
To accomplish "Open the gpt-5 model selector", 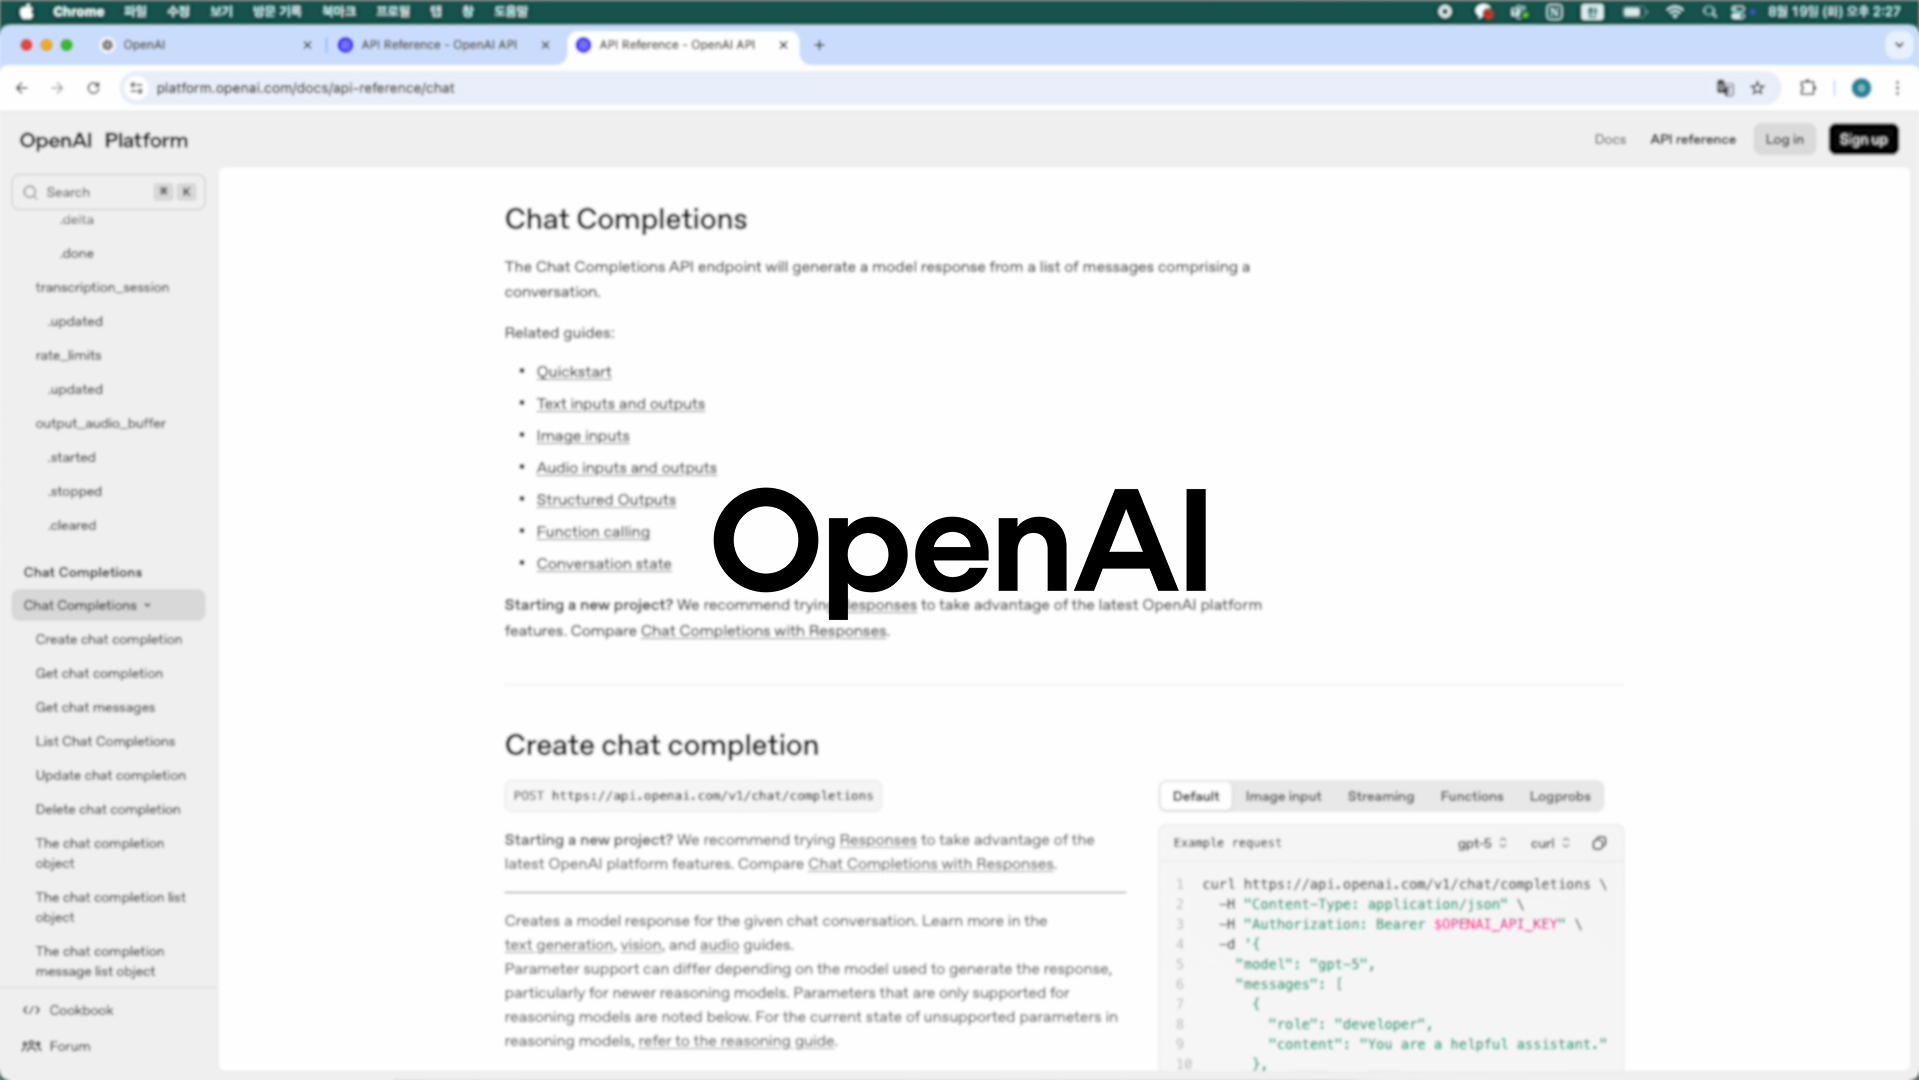I will point(1481,843).
